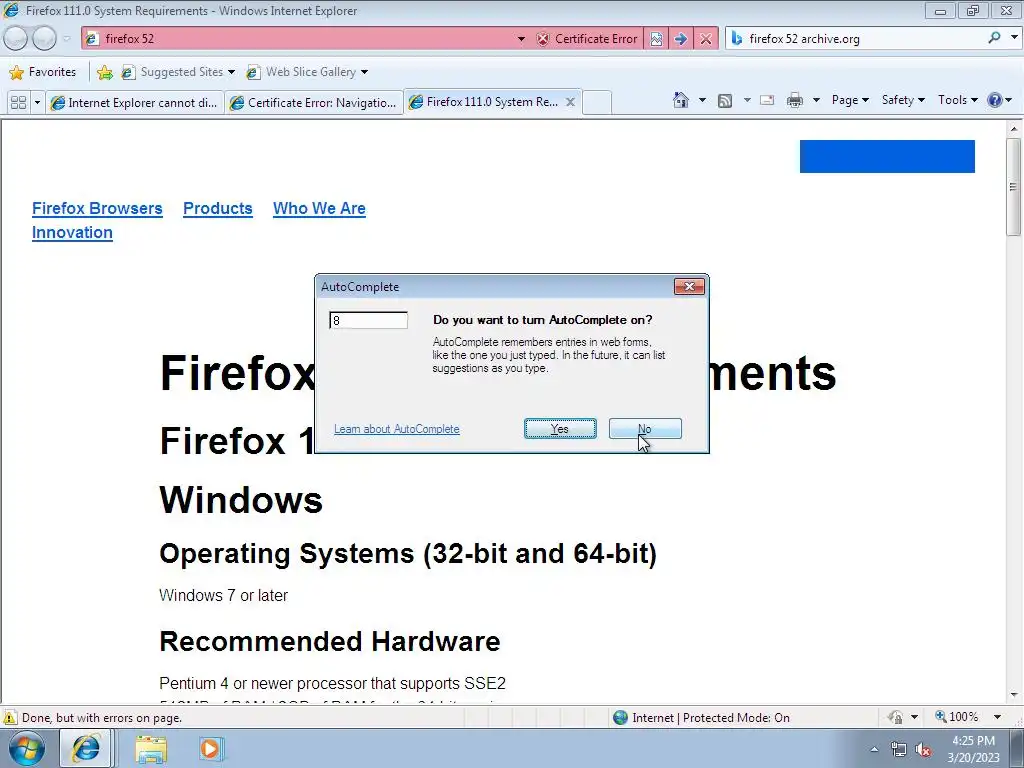Click the network tray icon
1024x768 pixels.
tap(899, 749)
